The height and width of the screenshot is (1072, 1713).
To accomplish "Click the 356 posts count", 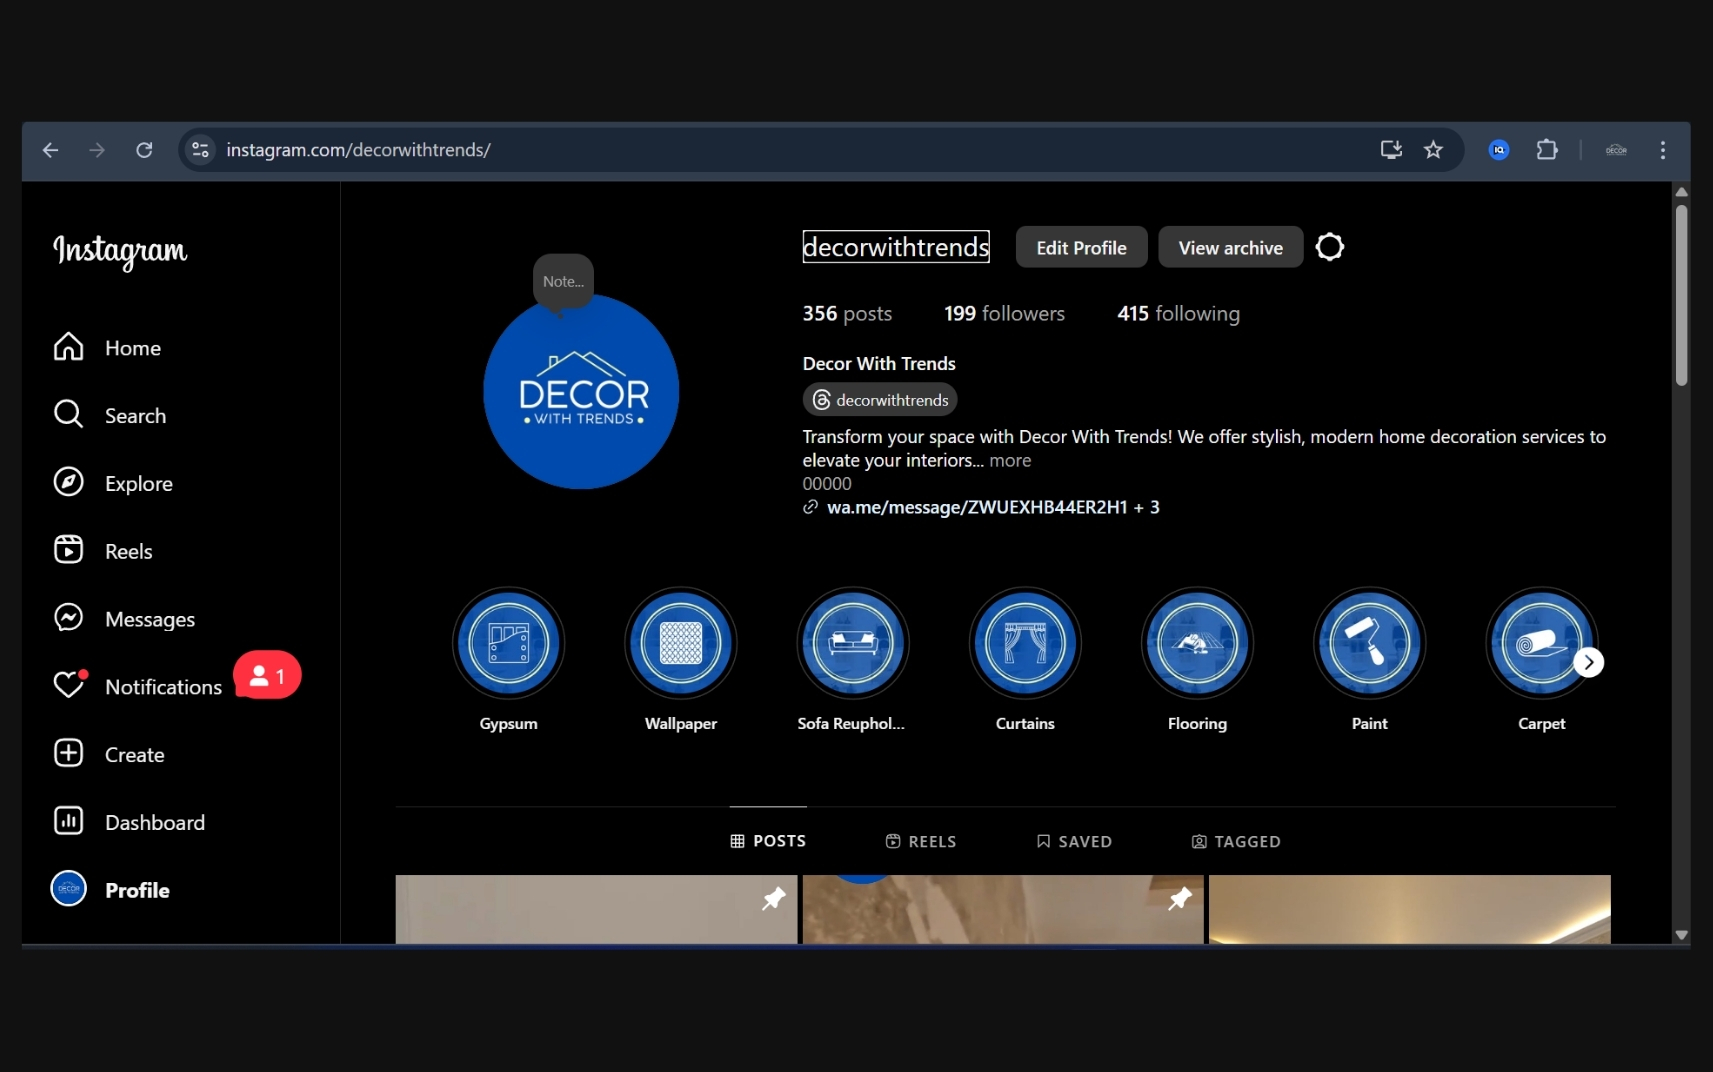I will (x=847, y=314).
